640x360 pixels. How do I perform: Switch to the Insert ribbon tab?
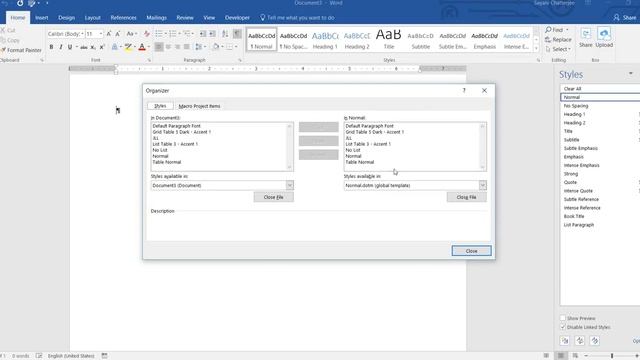pyautogui.click(x=42, y=18)
